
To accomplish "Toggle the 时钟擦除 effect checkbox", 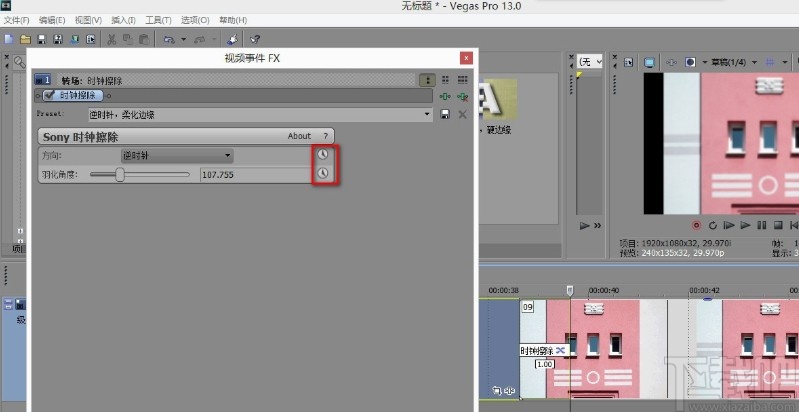I will click(50, 95).
